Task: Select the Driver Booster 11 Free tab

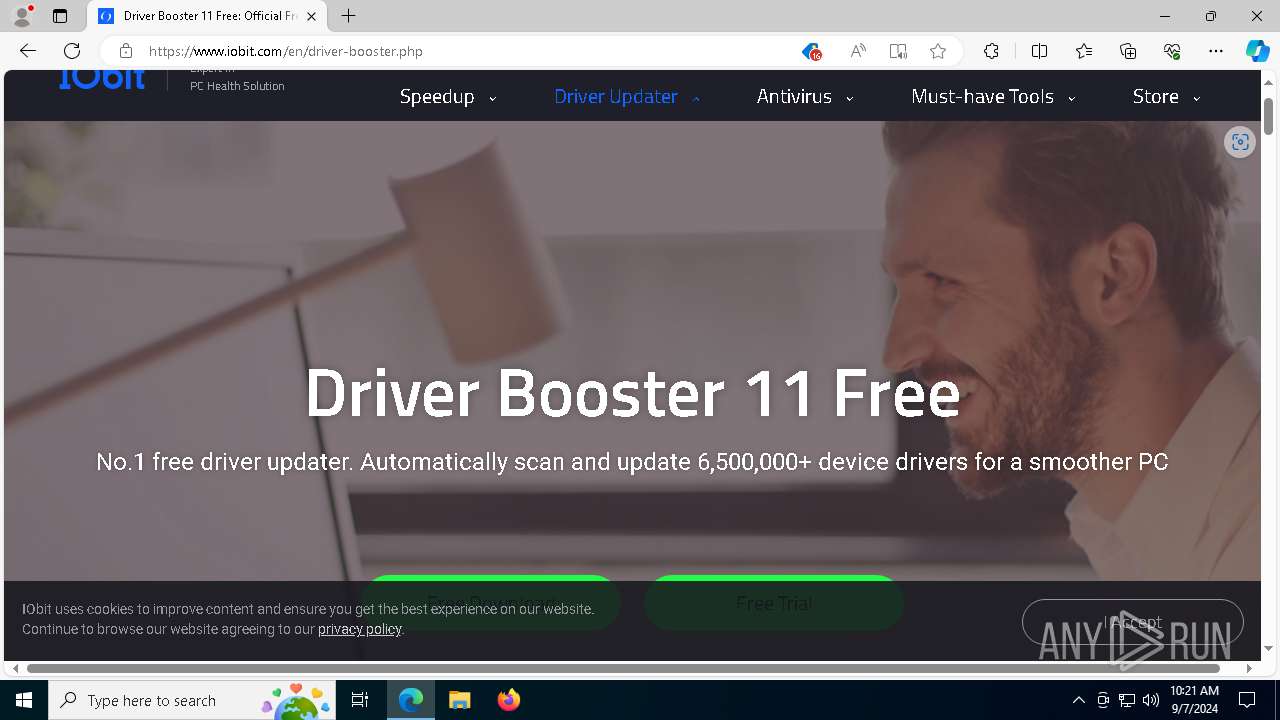Action: [207, 16]
